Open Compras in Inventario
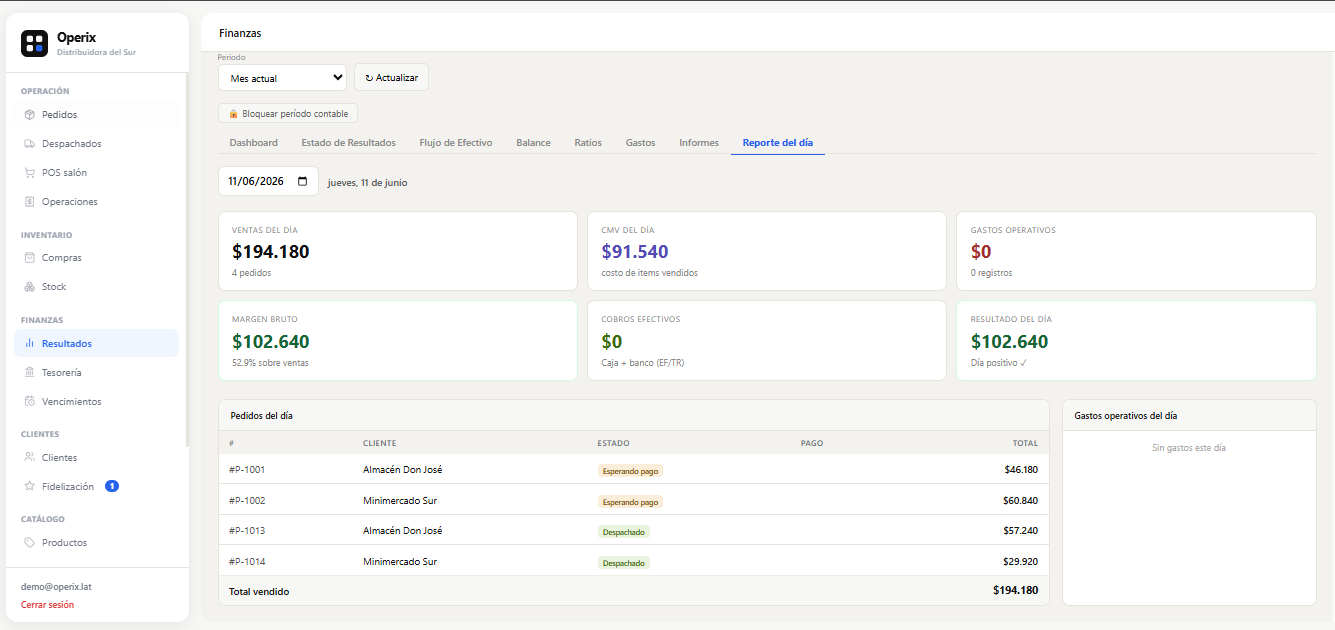Screen dimensions: 1335x630 (x=97, y=258)
